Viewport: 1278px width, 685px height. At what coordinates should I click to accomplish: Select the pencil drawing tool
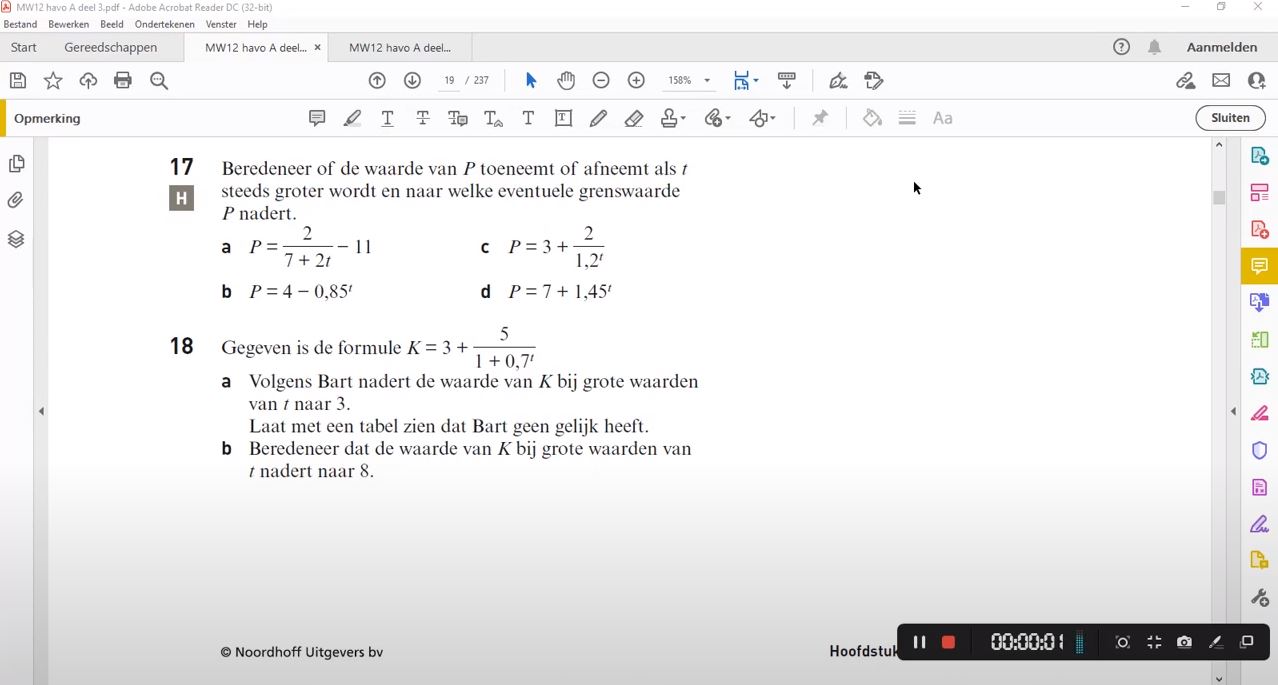[598, 118]
